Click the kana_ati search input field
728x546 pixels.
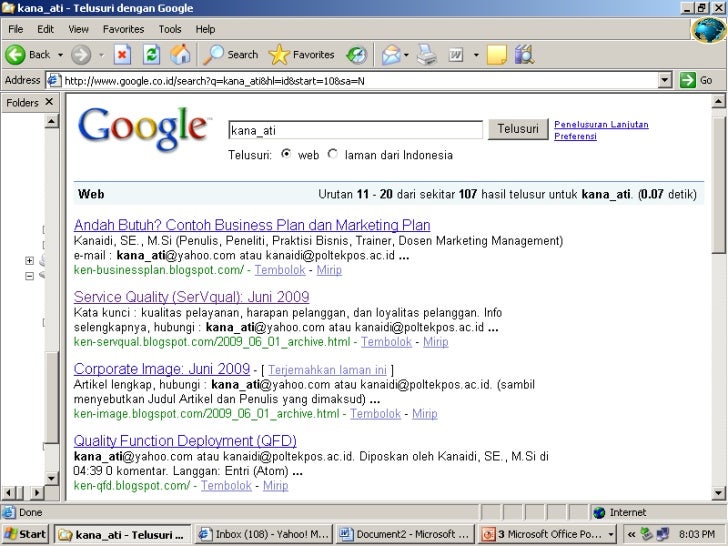[x=356, y=130]
